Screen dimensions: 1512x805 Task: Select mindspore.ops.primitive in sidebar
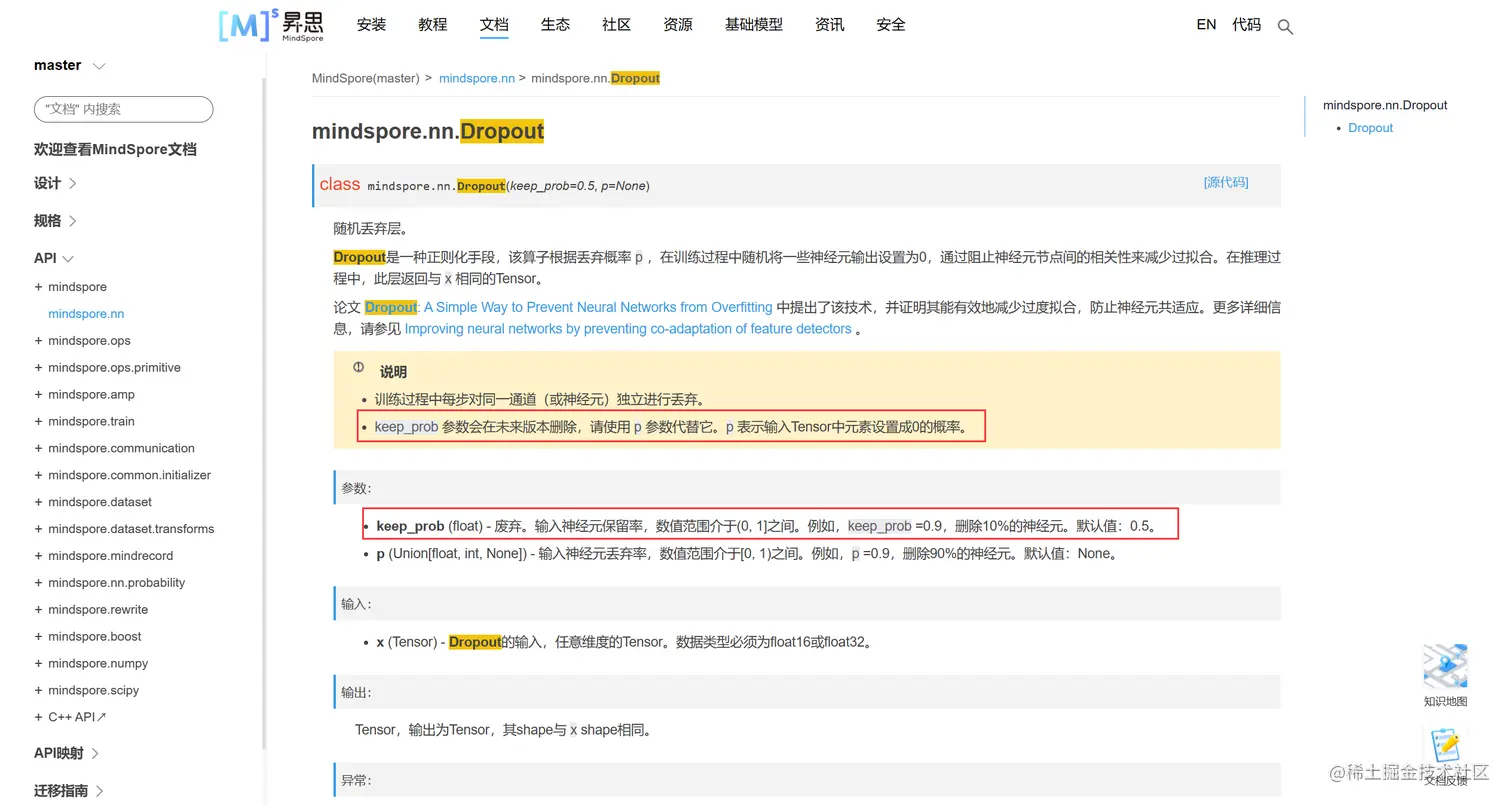[114, 368]
